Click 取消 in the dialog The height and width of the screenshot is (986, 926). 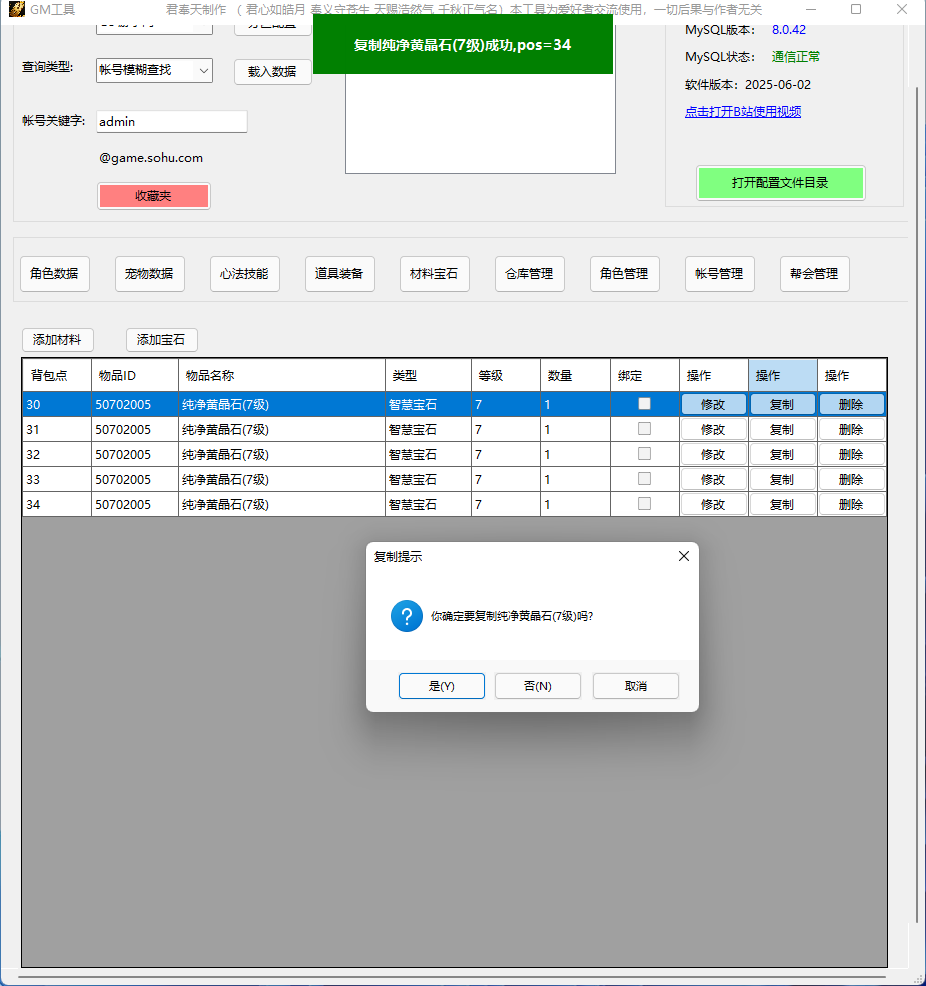pyautogui.click(x=635, y=686)
